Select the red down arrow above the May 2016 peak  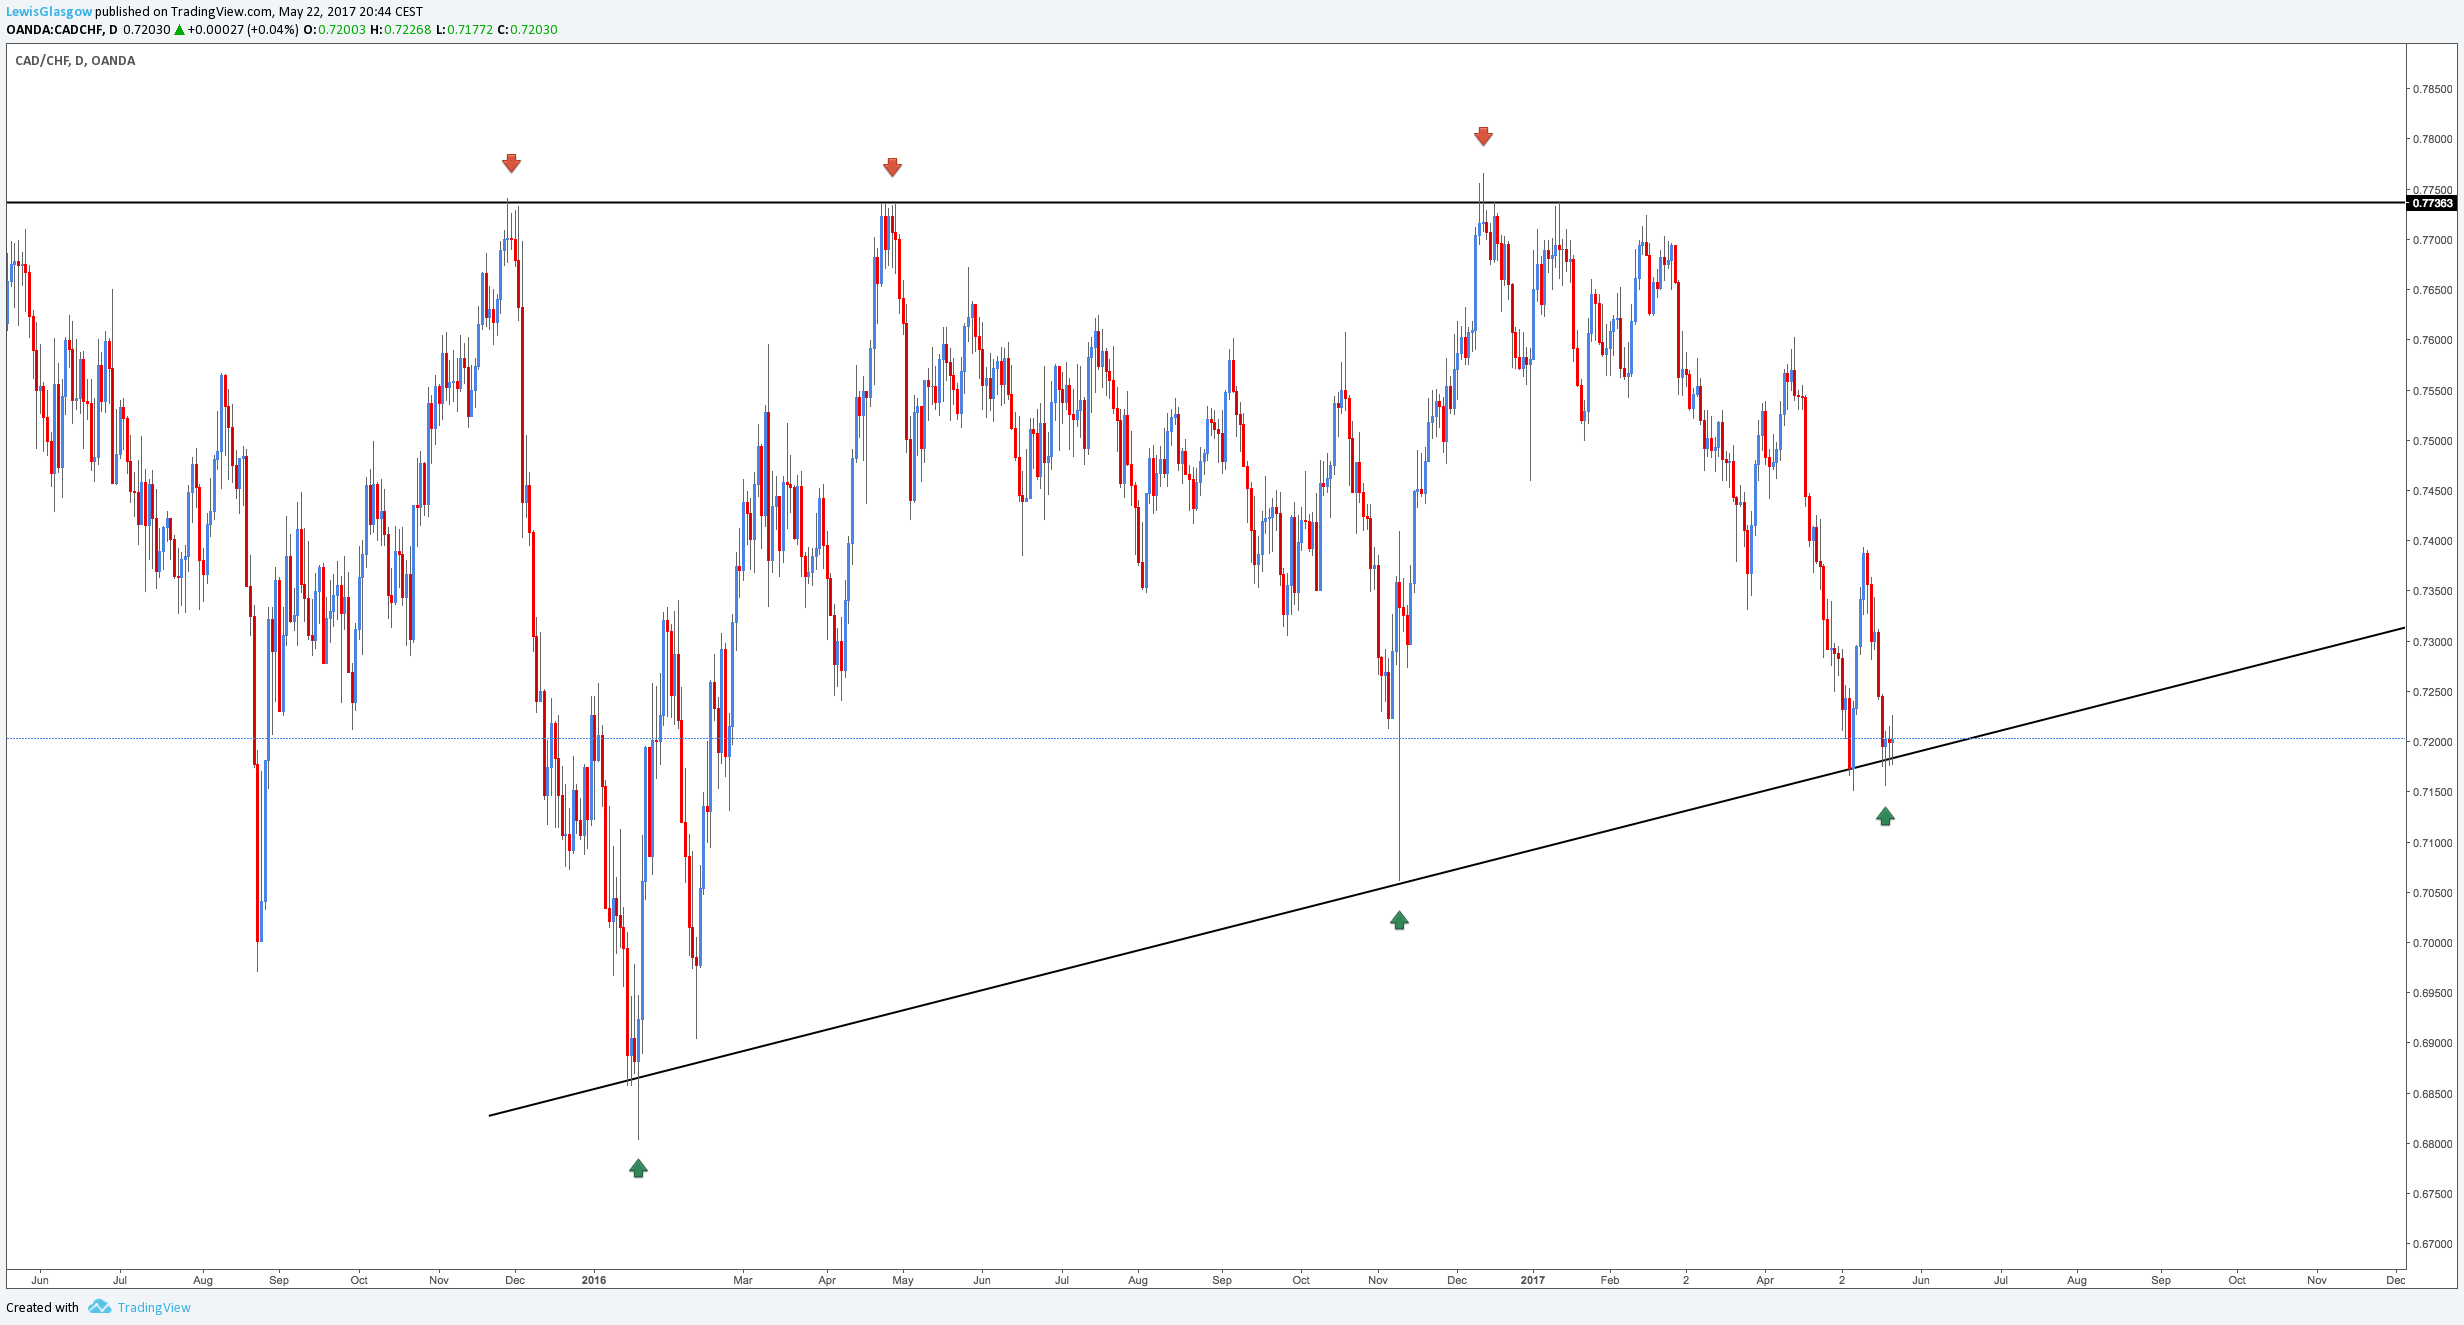(x=892, y=167)
